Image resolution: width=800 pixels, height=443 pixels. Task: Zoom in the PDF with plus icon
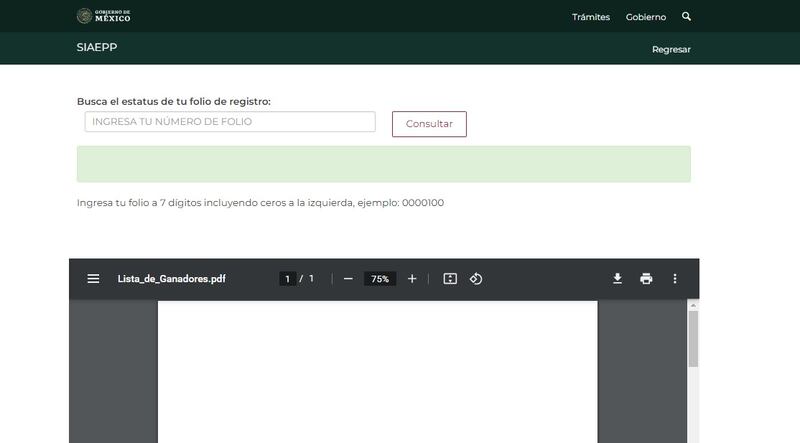click(x=412, y=279)
